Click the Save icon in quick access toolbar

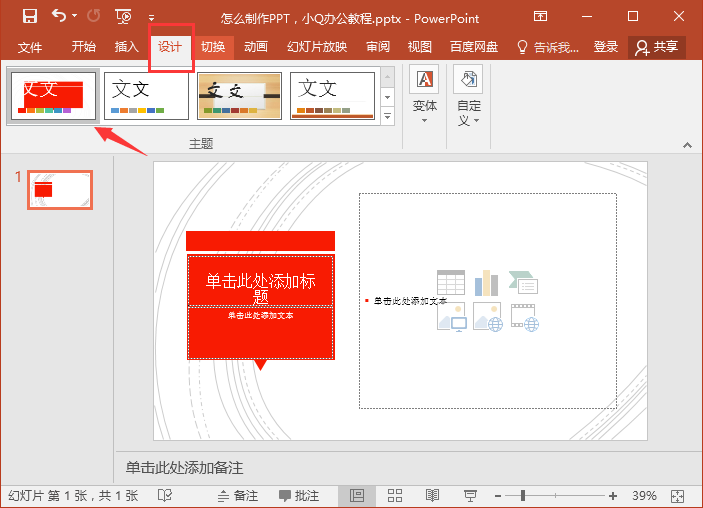(x=30, y=17)
